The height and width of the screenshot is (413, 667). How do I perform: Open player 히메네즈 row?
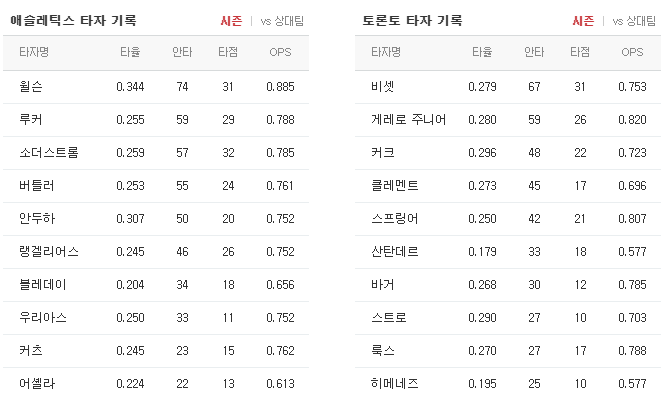[508, 383]
